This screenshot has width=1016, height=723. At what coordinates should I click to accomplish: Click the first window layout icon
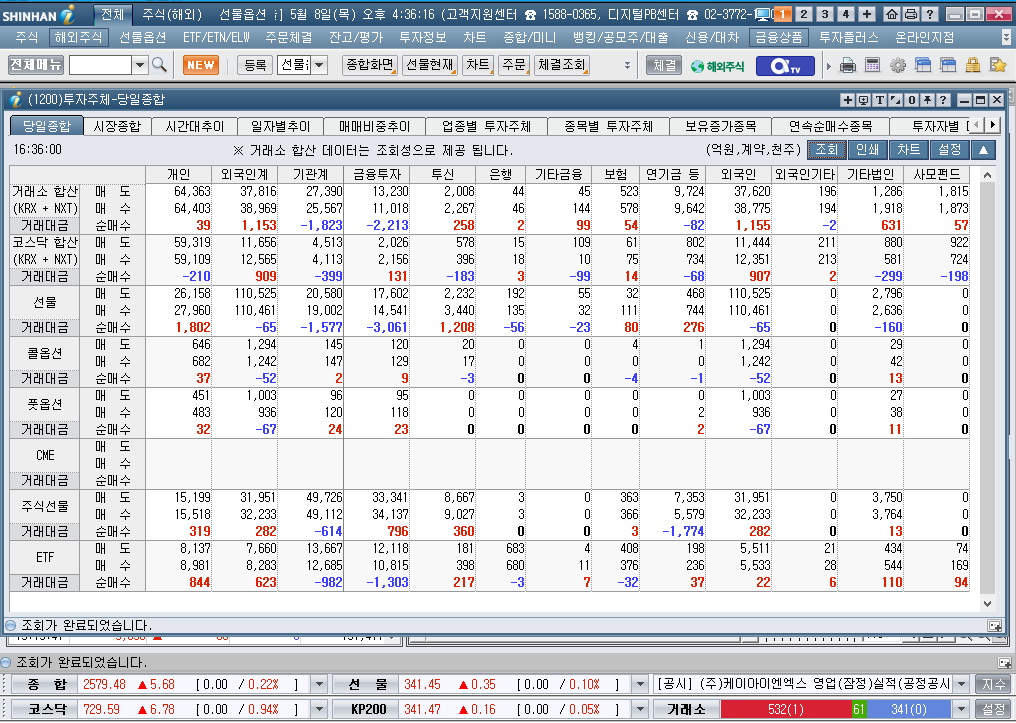click(923, 65)
